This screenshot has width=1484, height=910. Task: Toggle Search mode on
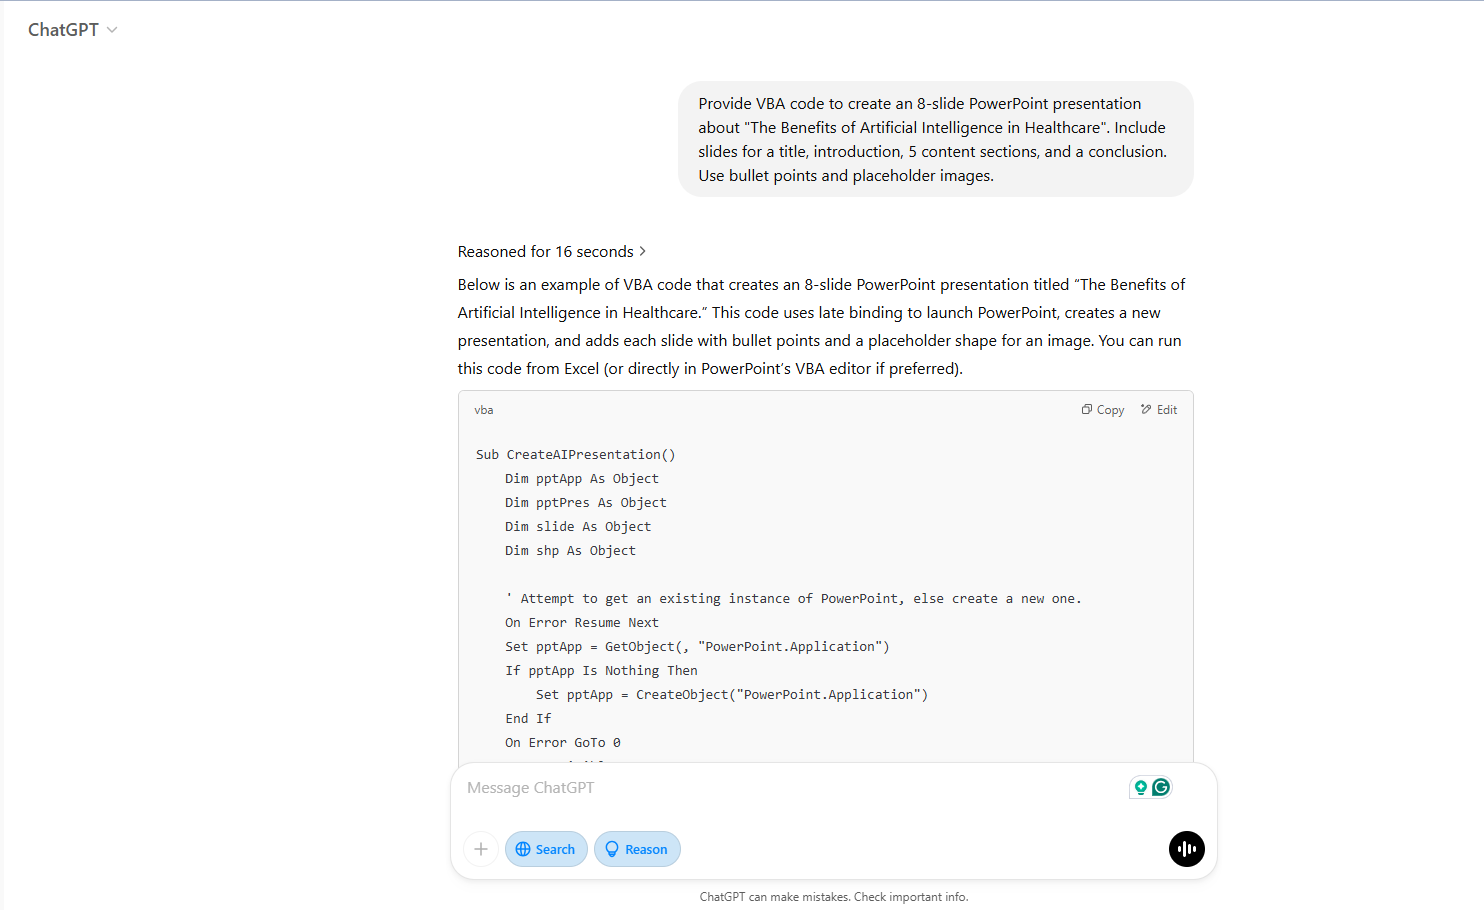click(546, 849)
